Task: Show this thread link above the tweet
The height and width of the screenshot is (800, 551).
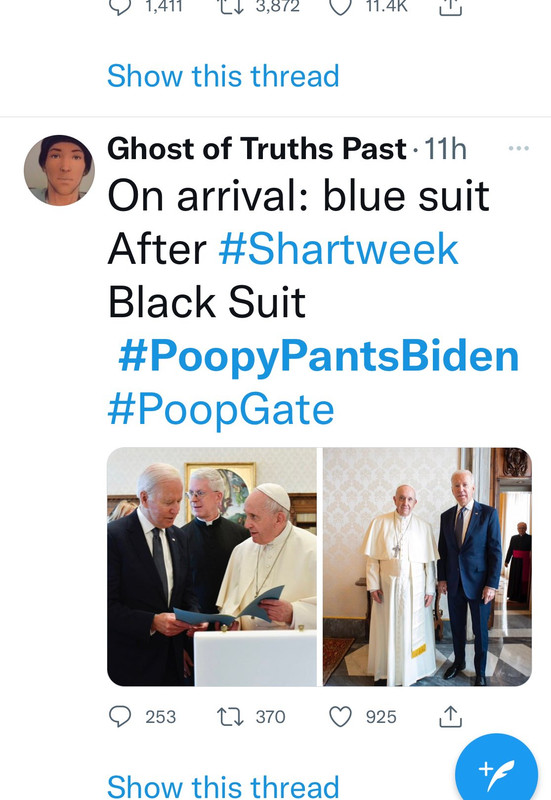Action: pyautogui.click(x=223, y=76)
